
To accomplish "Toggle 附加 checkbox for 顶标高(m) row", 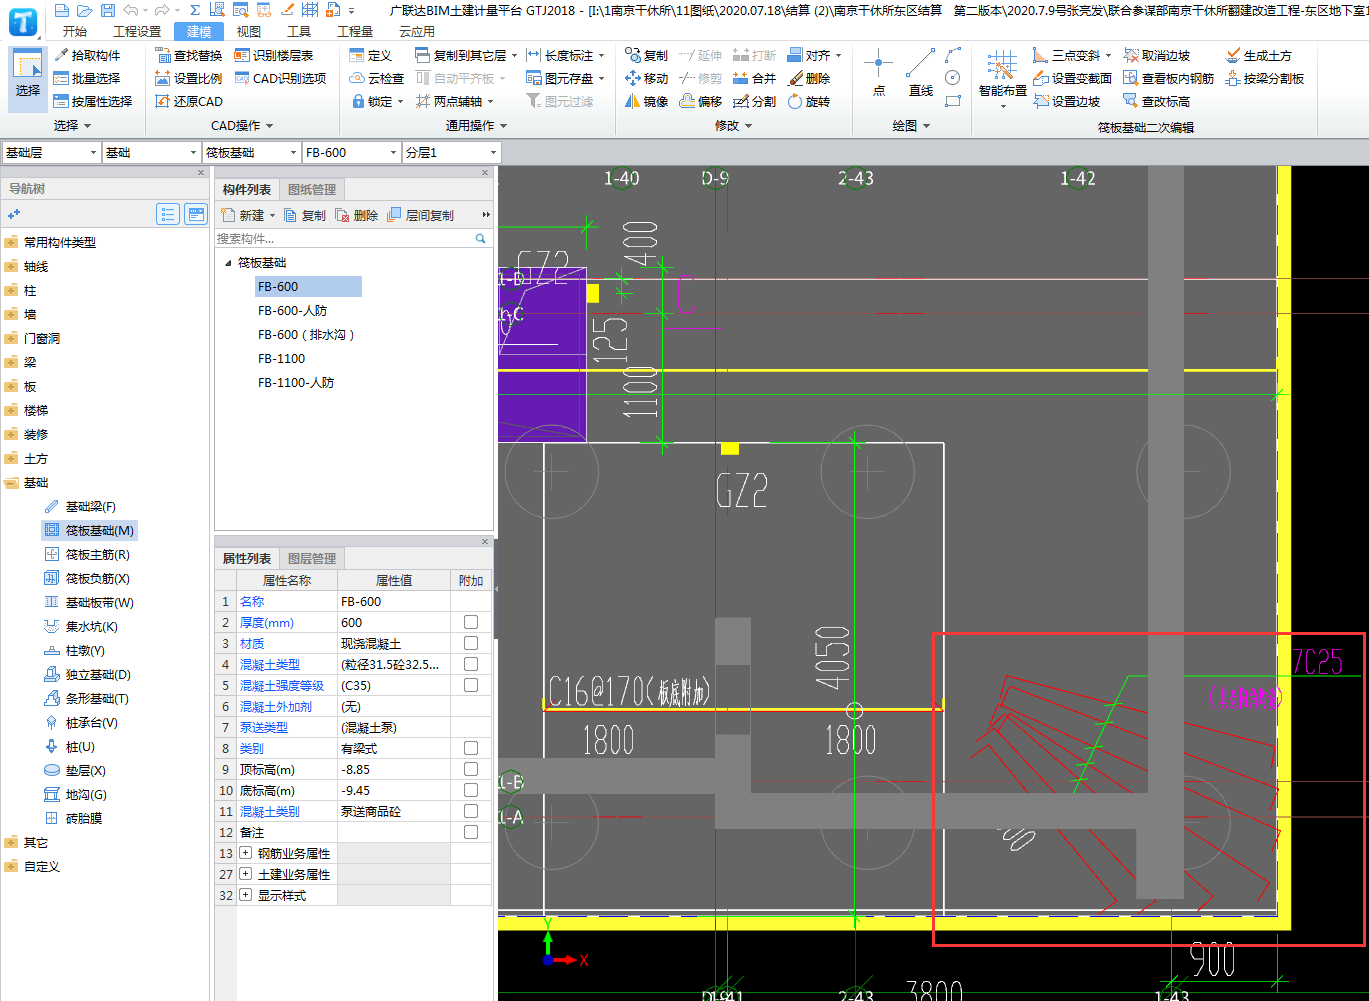I will (471, 769).
